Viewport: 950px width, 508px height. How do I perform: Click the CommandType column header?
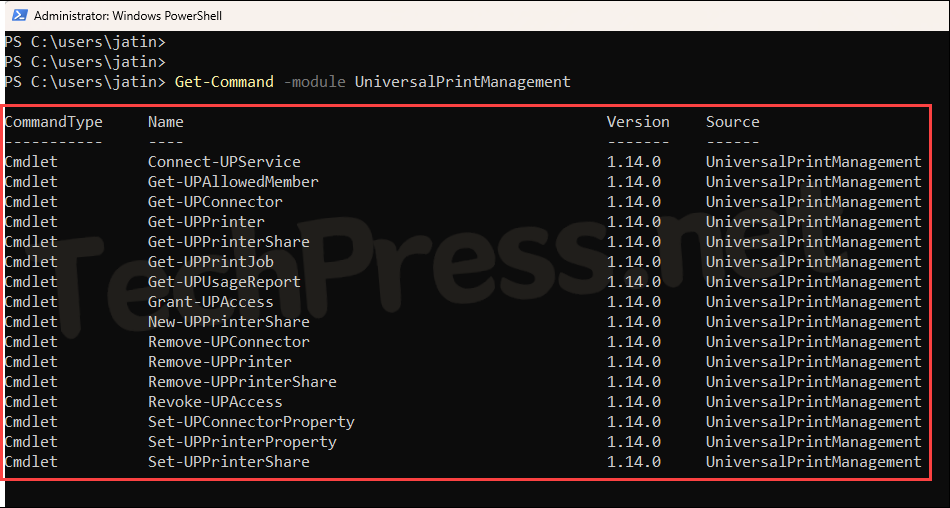[54, 122]
